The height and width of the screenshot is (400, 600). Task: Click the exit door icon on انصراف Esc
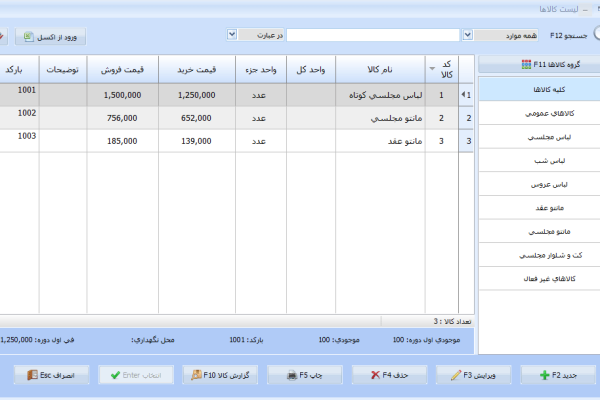tap(33, 375)
